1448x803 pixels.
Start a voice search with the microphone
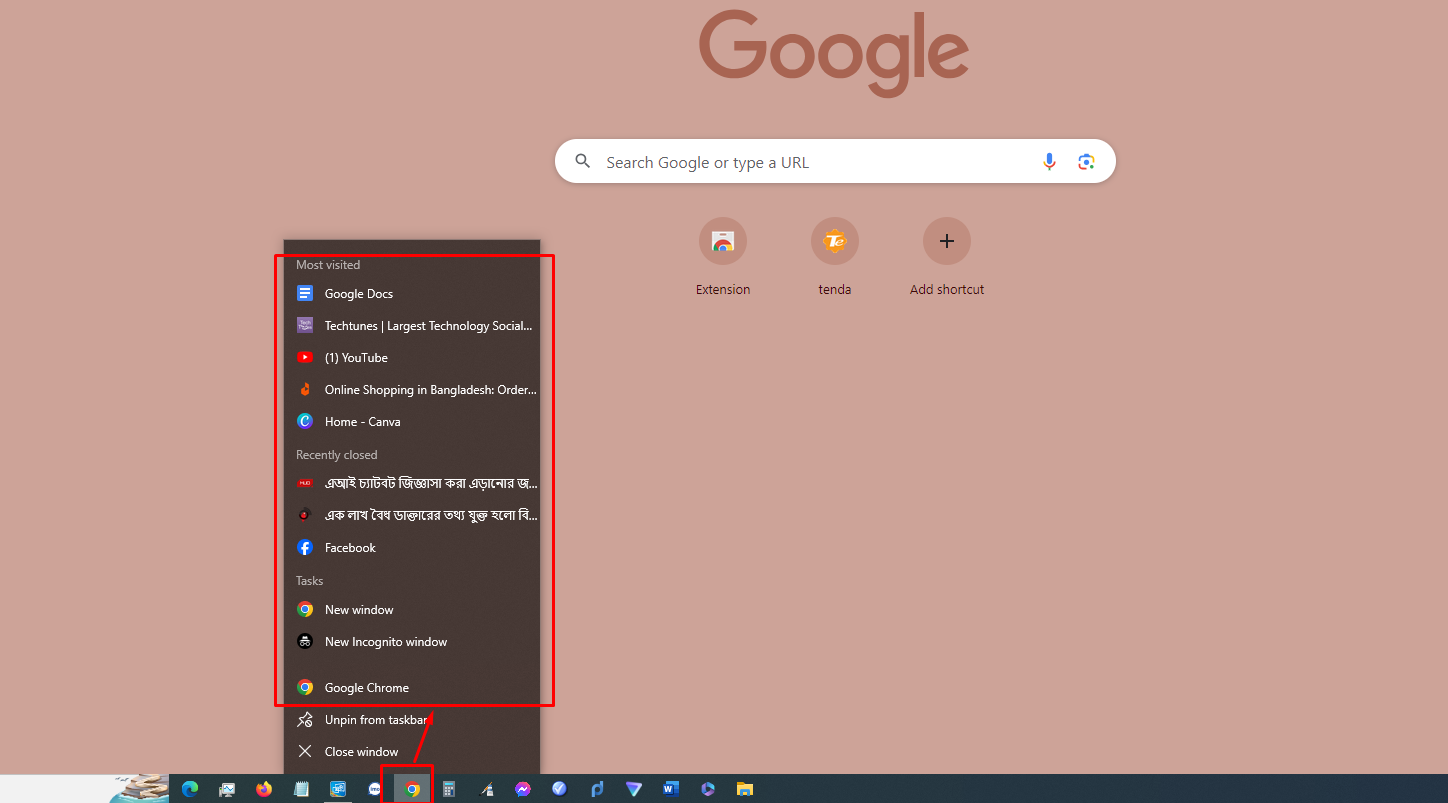pyautogui.click(x=1049, y=162)
